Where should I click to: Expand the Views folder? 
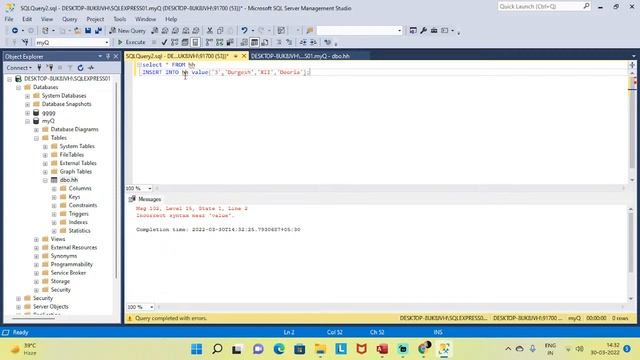pyautogui.click(x=36, y=239)
